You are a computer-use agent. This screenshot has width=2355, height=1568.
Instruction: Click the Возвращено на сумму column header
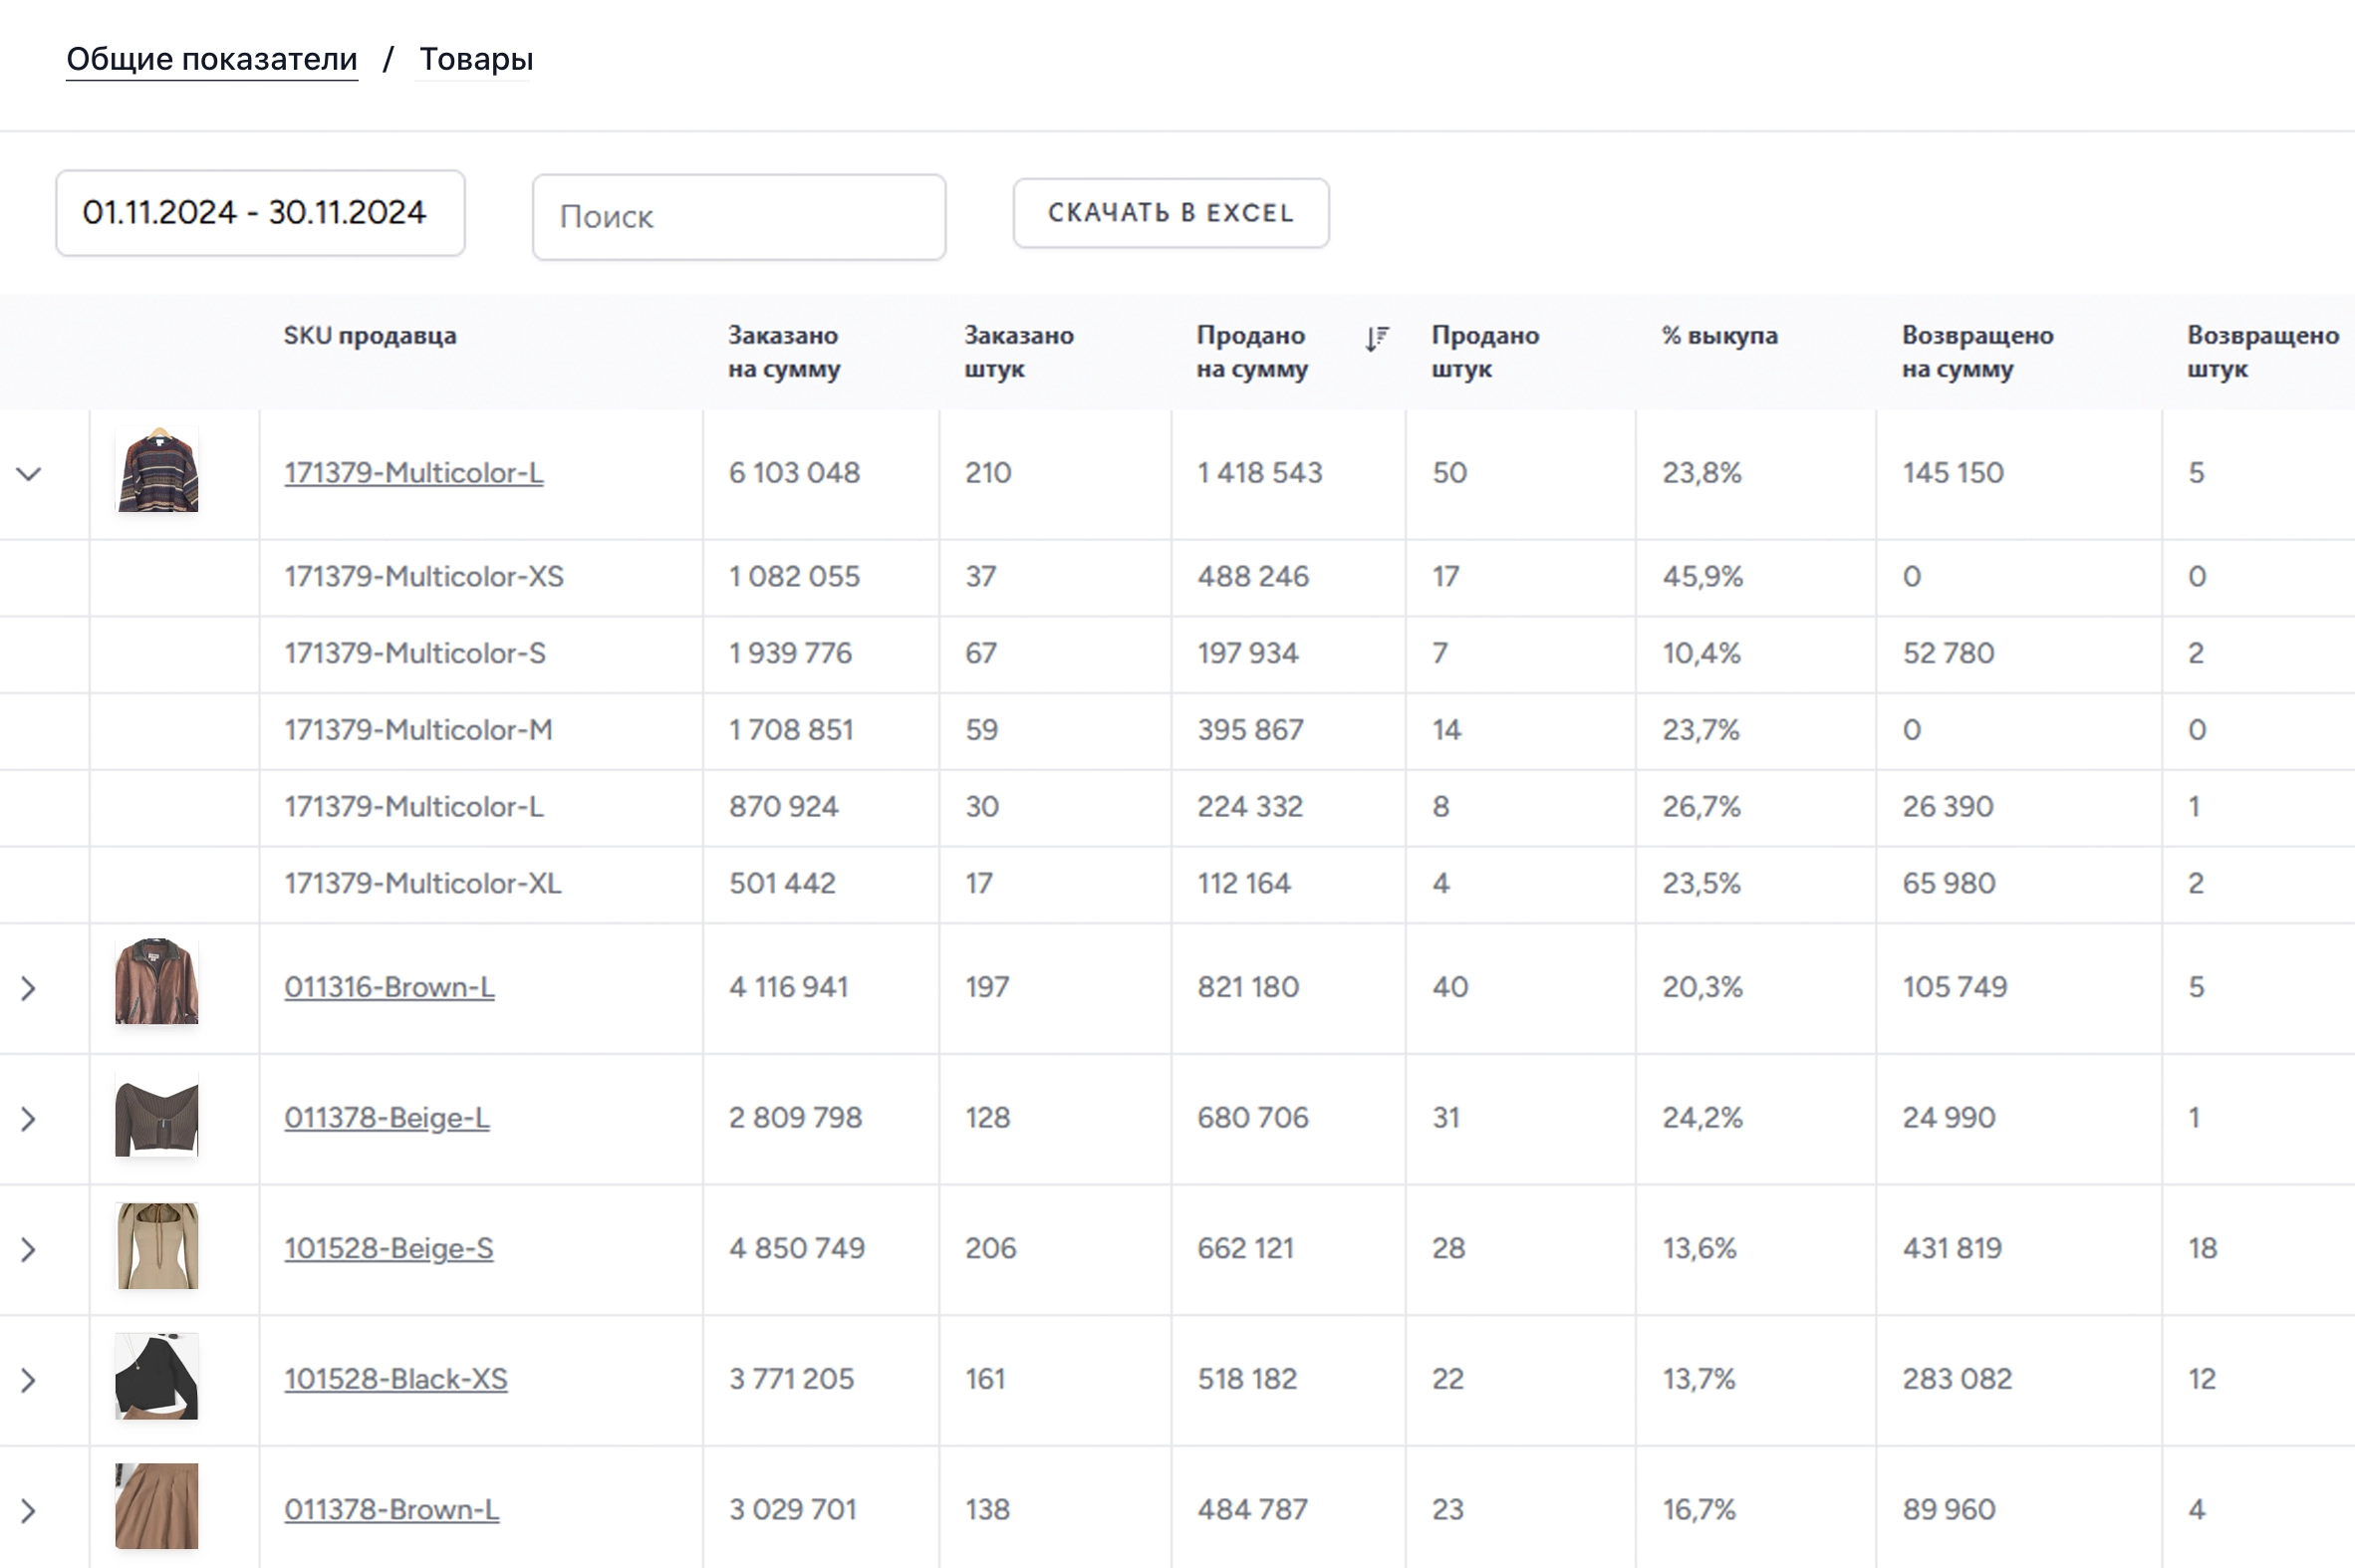coord(1978,352)
